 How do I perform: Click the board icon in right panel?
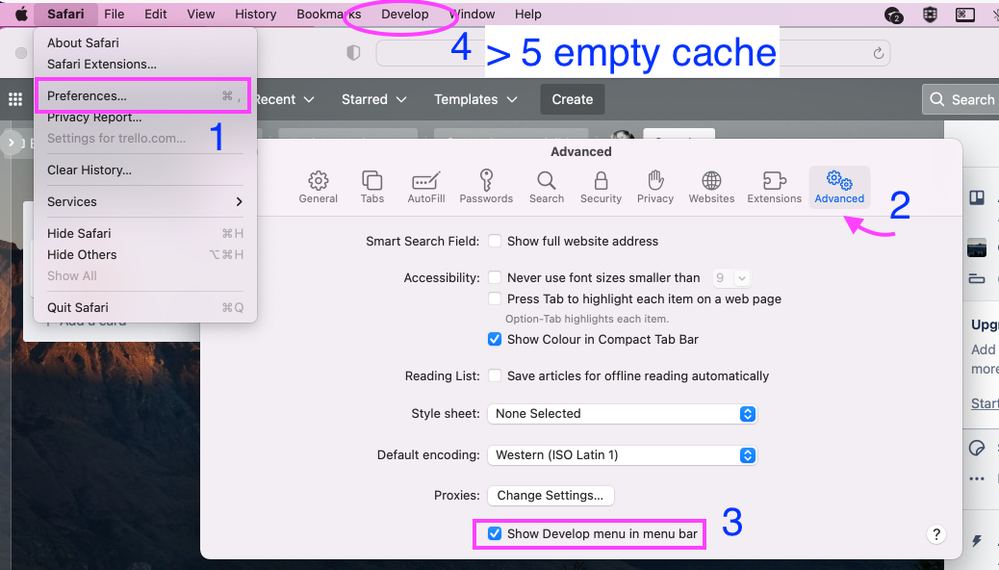pyautogui.click(x=977, y=197)
